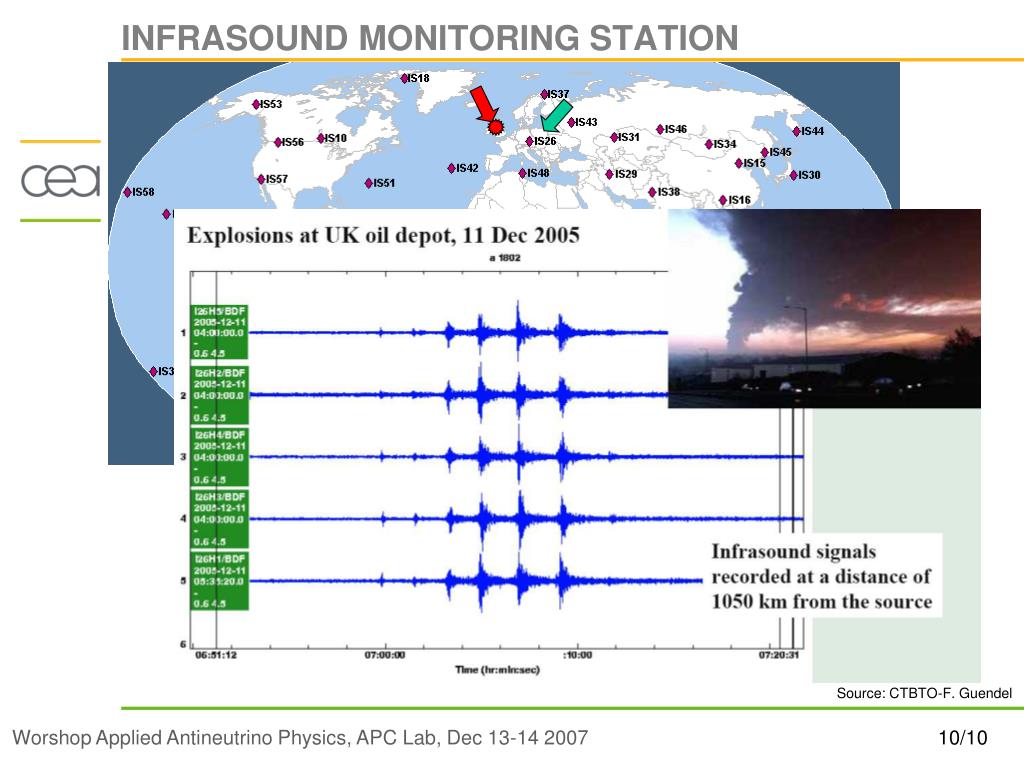This screenshot has width=1024, height=768.
Task: Click the IS29 station marker
Action: [610, 174]
